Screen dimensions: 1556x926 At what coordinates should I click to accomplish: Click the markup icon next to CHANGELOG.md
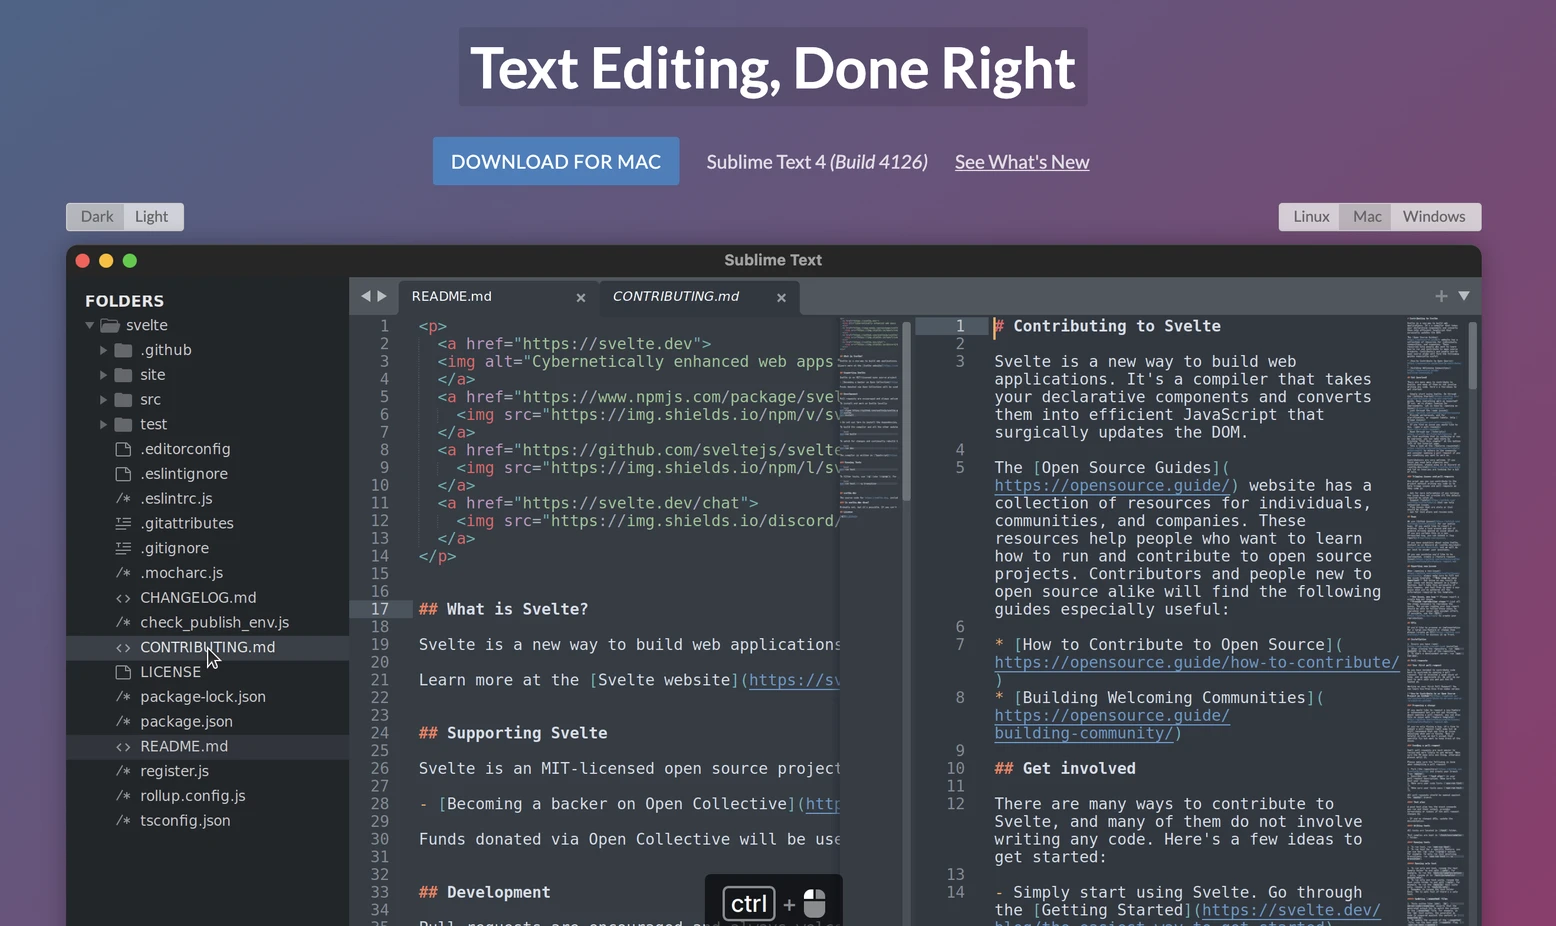(123, 598)
